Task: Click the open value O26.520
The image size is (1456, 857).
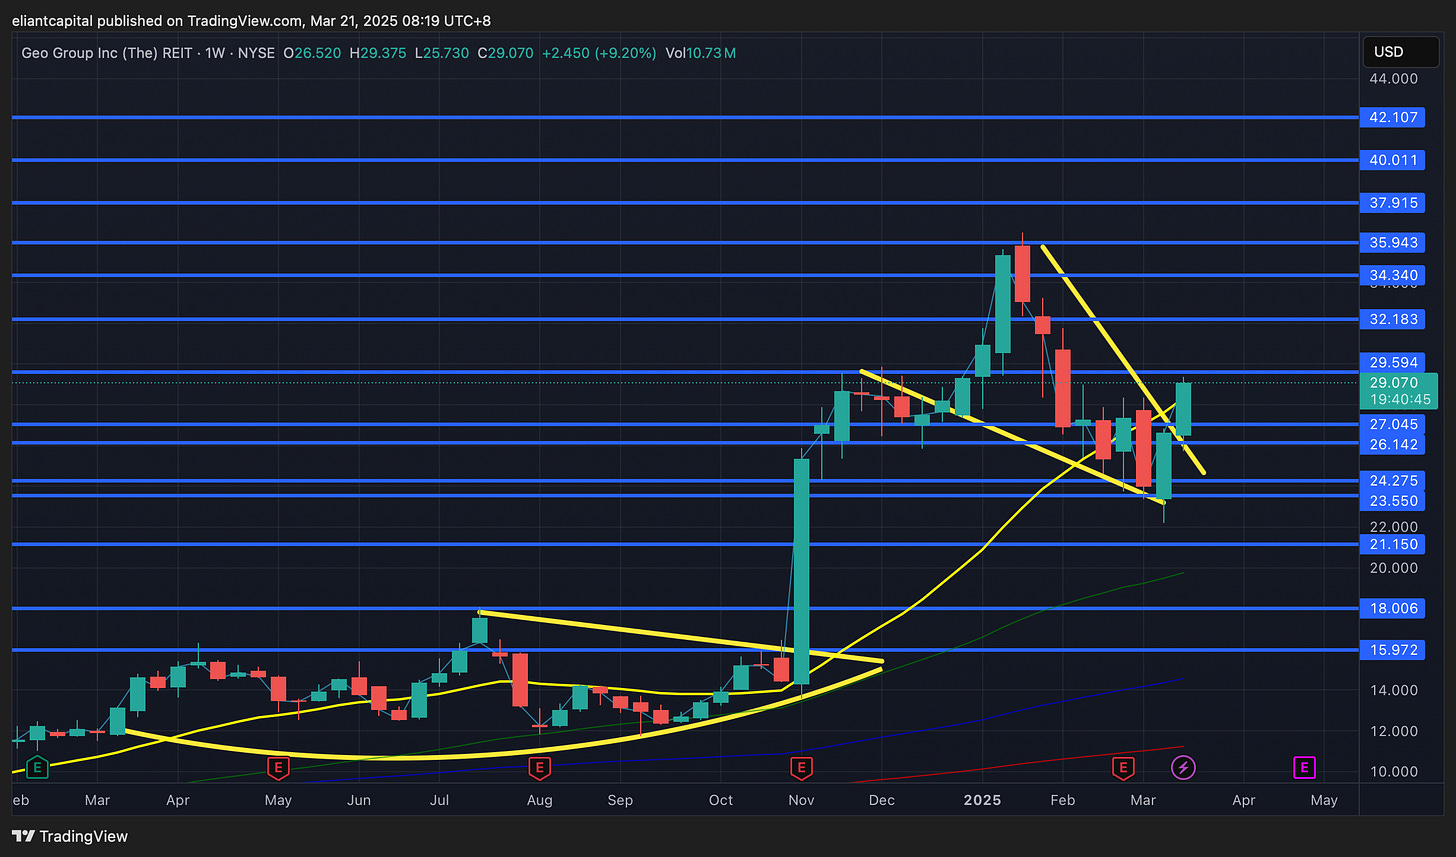Action: click(x=311, y=52)
